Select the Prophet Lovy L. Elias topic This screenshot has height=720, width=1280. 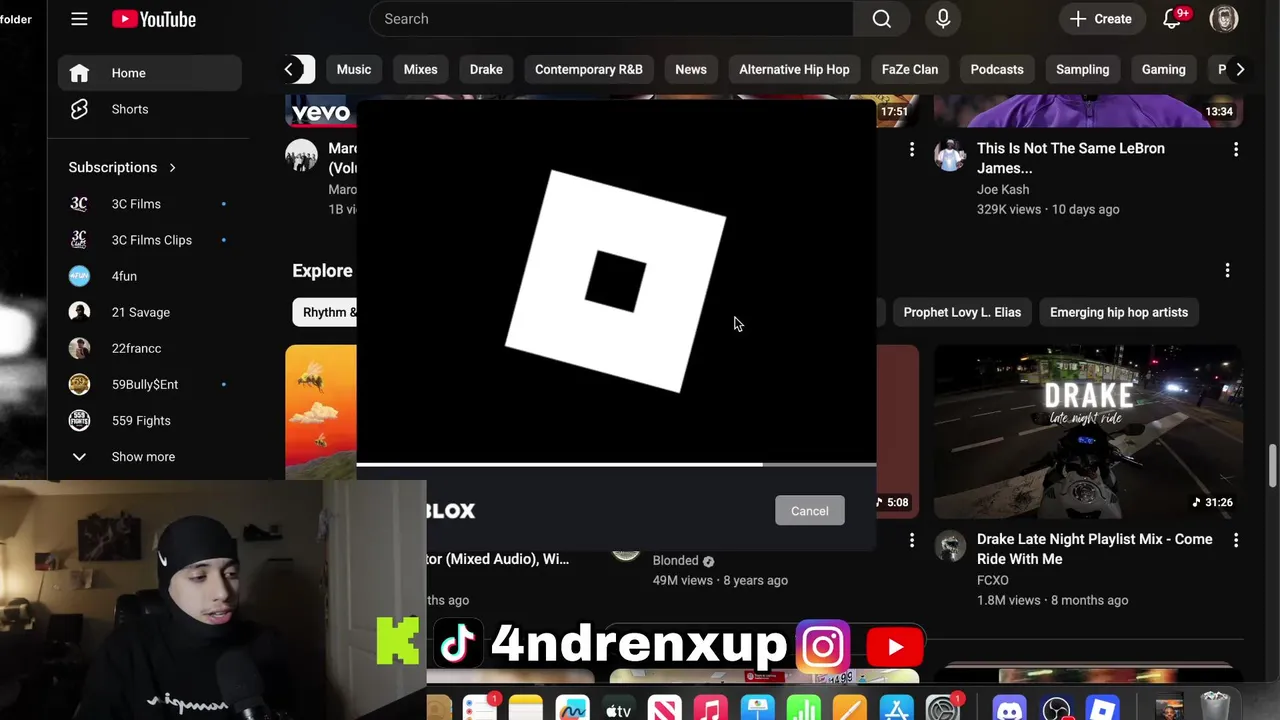click(962, 312)
